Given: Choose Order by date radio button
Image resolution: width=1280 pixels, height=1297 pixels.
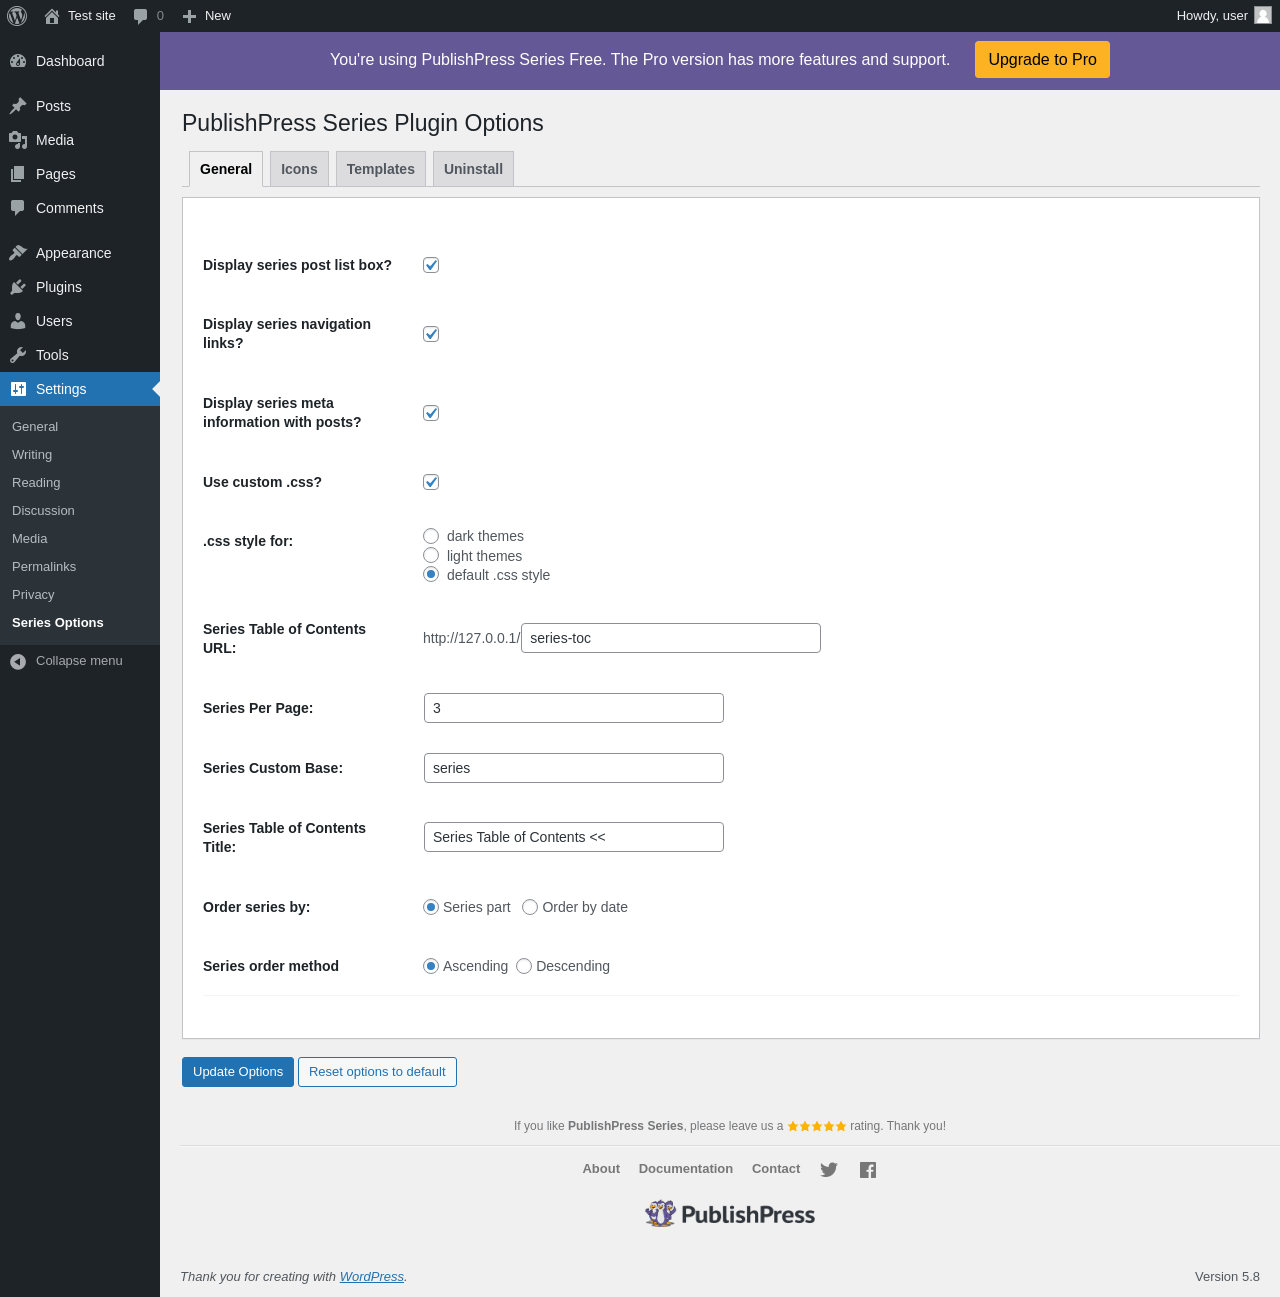Looking at the screenshot, I should [x=530, y=907].
